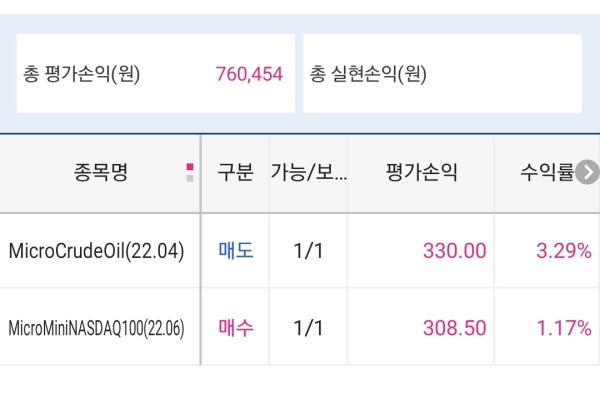Image resolution: width=600 pixels, height=393 pixels.
Task: Tap the pink 매수 label for MicroMiniNASDAQ100
Action: (236, 328)
